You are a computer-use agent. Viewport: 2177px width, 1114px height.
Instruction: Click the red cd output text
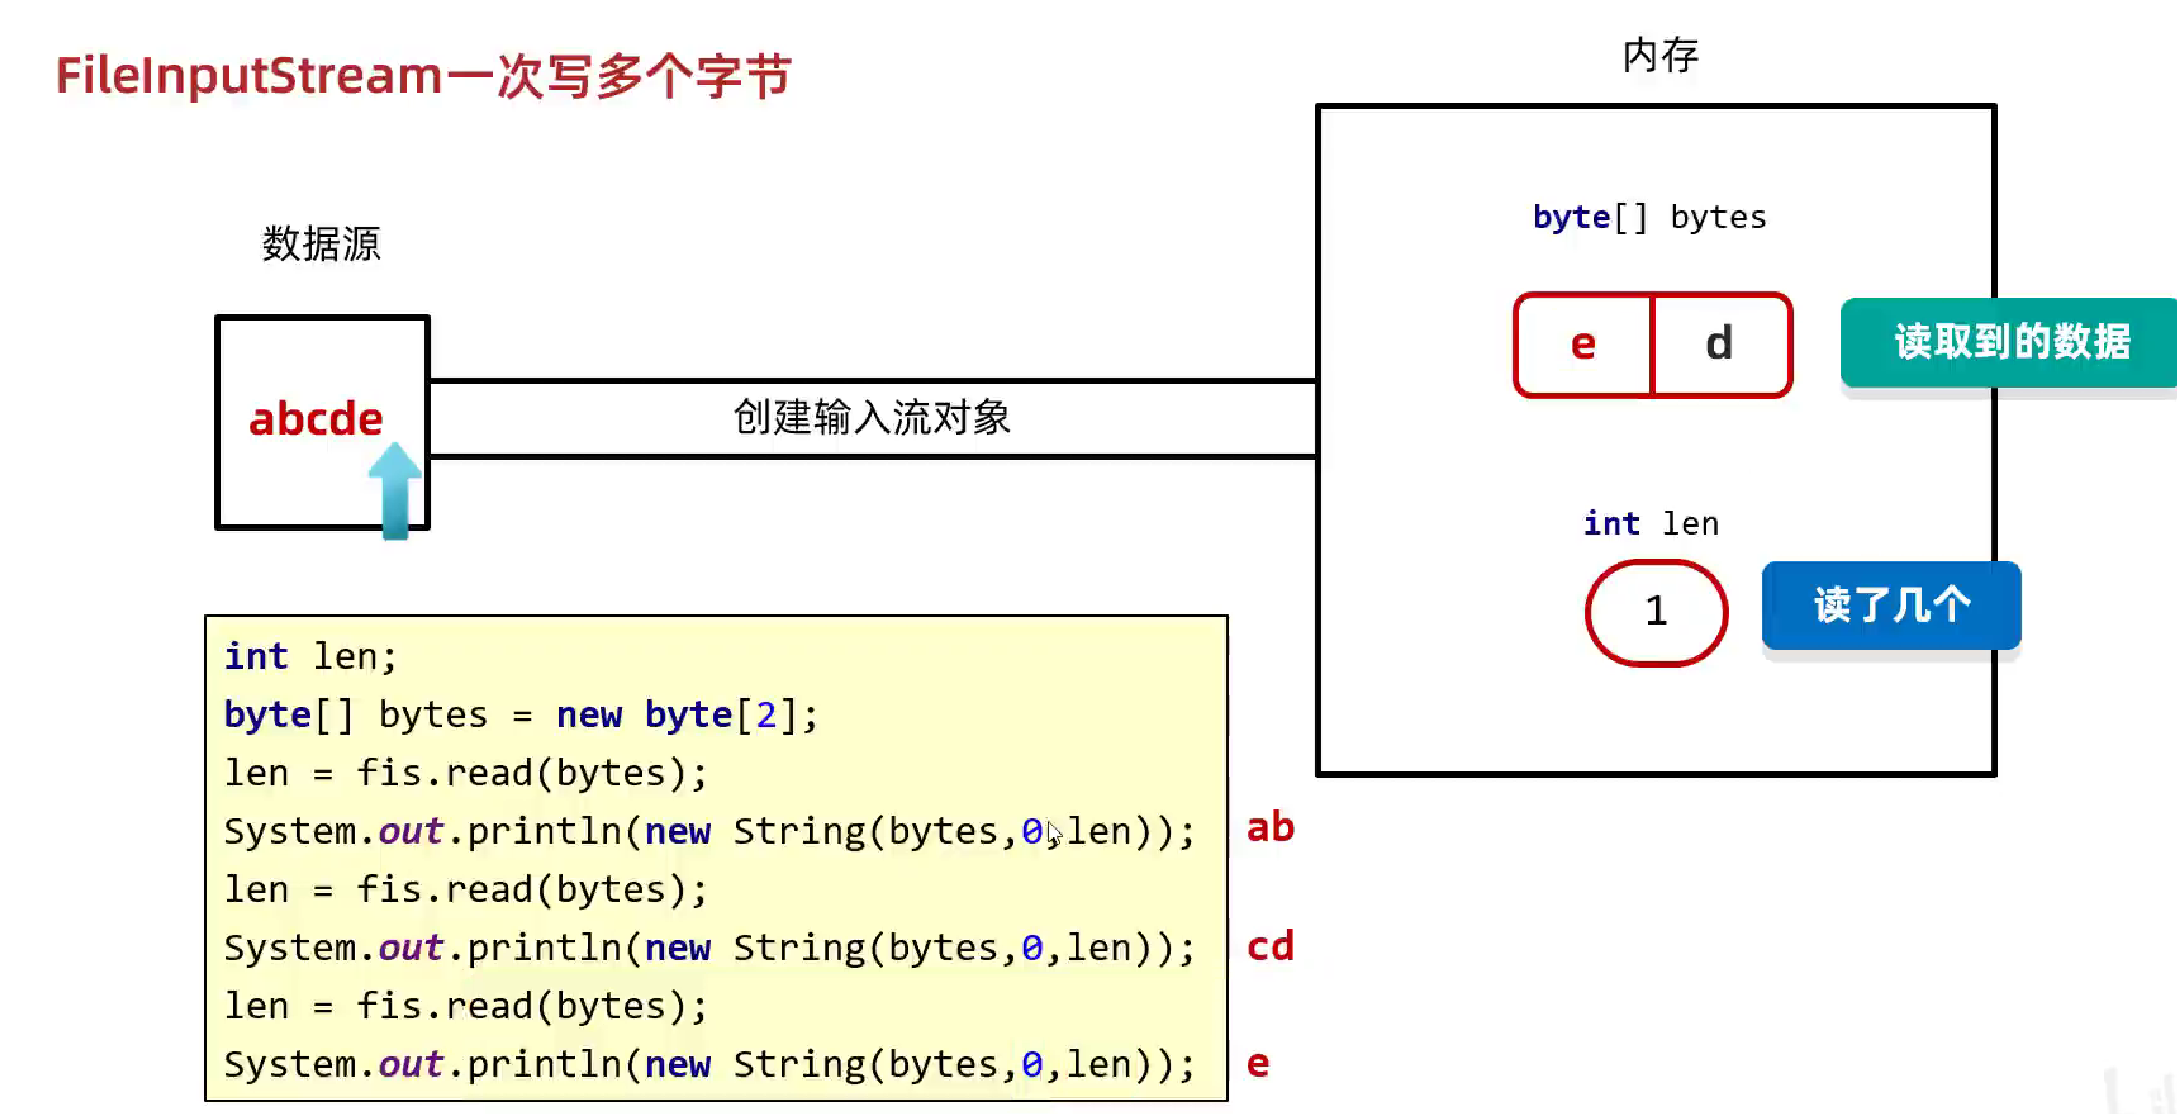1270,946
